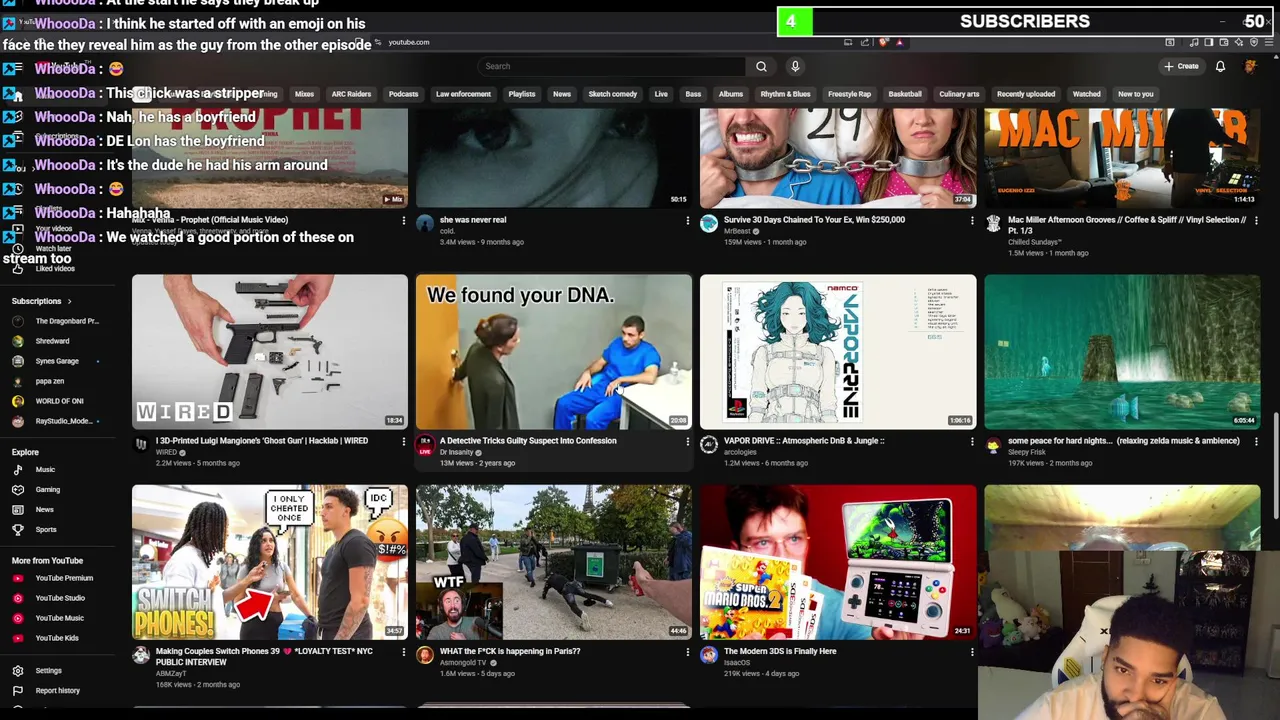Select the Sketch comedy filter chip
Viewport: 1280px width, 720px height.
coord(612,94)
